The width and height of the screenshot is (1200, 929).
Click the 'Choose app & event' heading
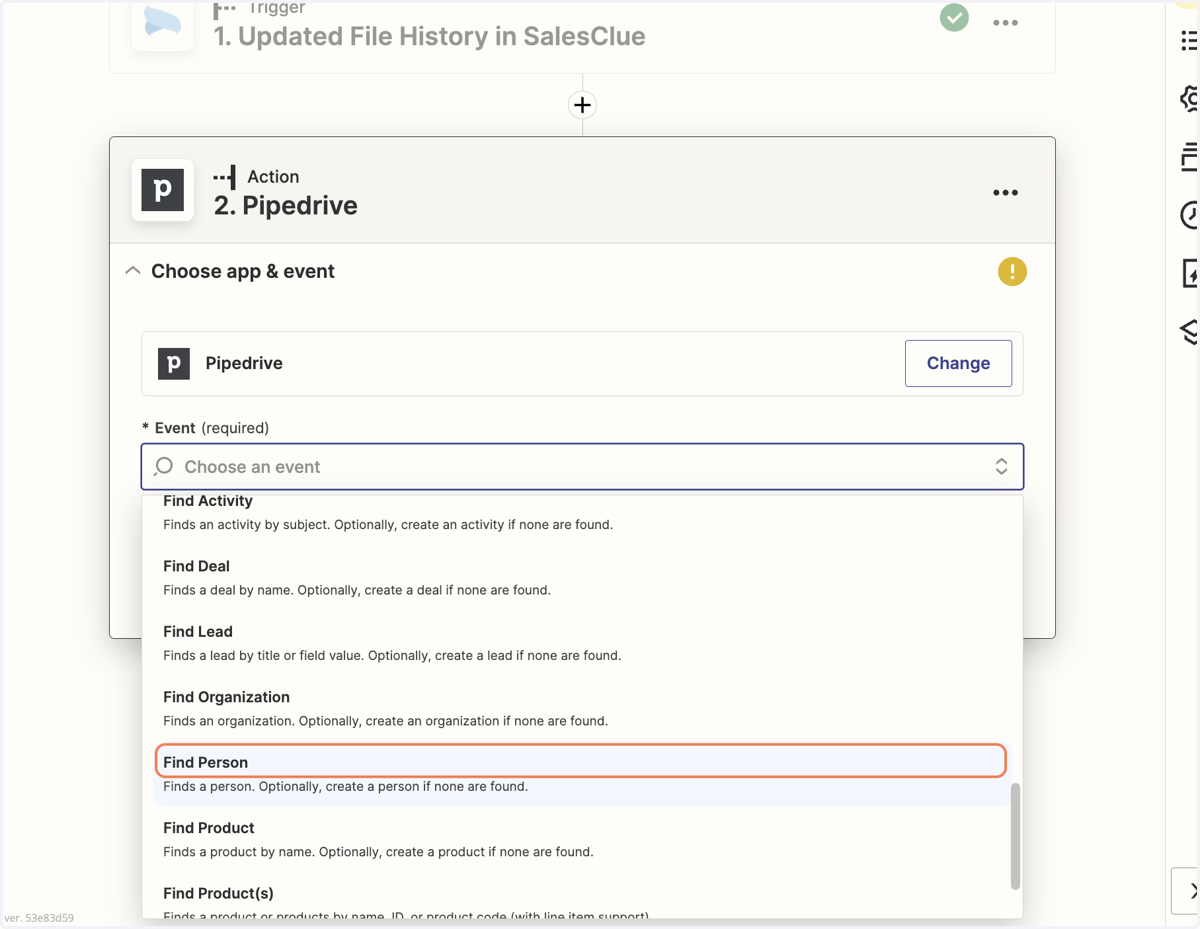pyautogui.click(x=243, y=271)
